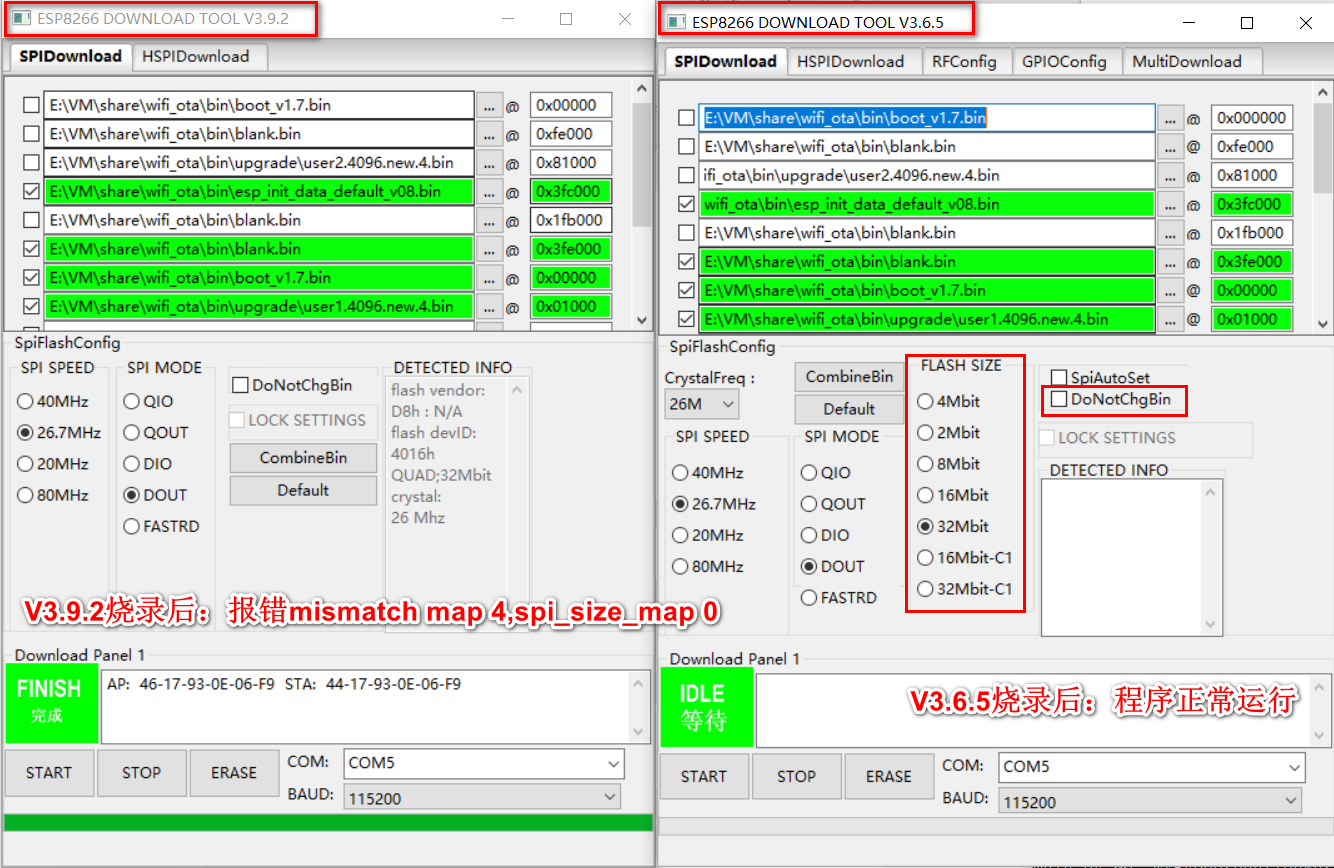Click ERASE button in V3.6.5 window
1334x868 pixels.
(x=889, y=777)
